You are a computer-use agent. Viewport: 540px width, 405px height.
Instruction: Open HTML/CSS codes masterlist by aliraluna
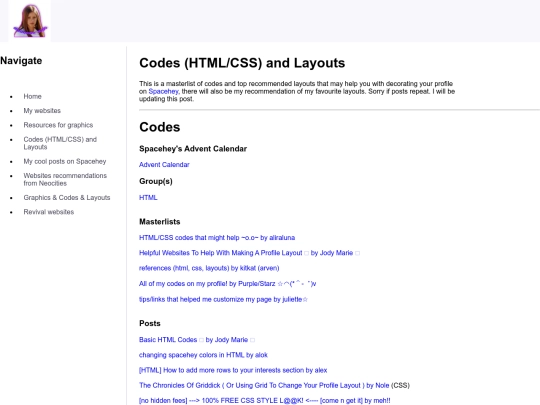click(217, 238)
